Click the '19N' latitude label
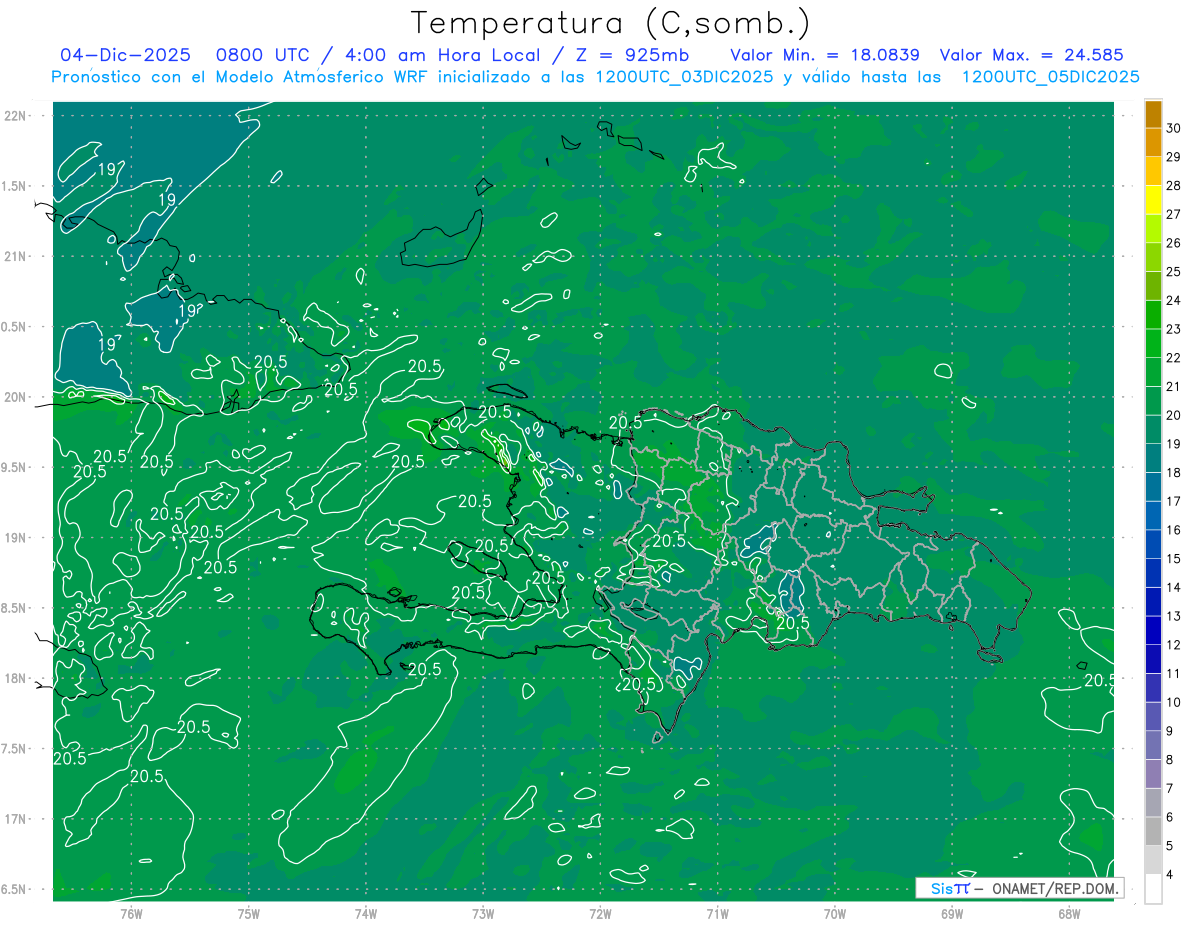Image resolution: width=1200 pixels, height=927 pixels. [14, 537]
